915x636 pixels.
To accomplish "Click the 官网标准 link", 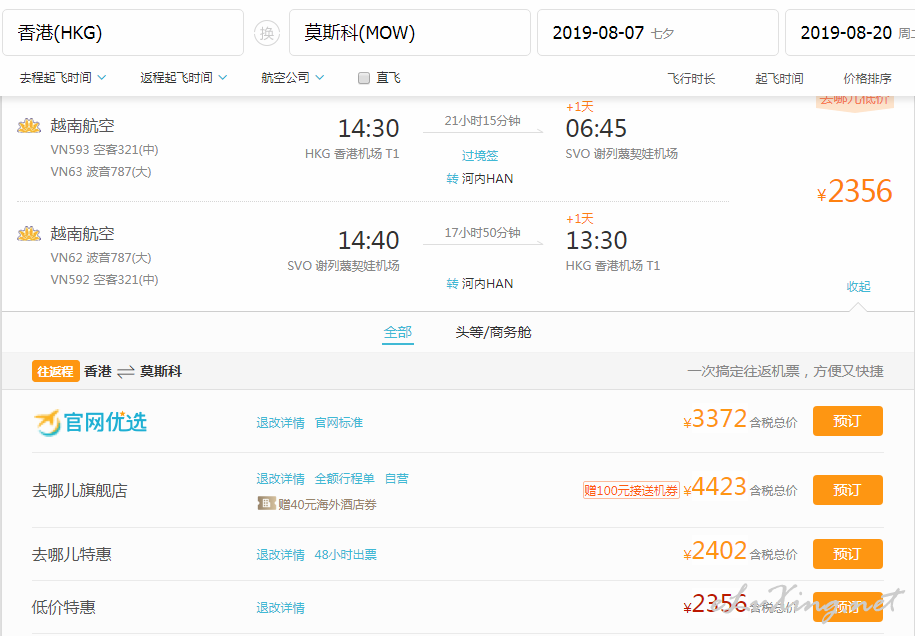I will pyautogui.click(x=338, y=422).
